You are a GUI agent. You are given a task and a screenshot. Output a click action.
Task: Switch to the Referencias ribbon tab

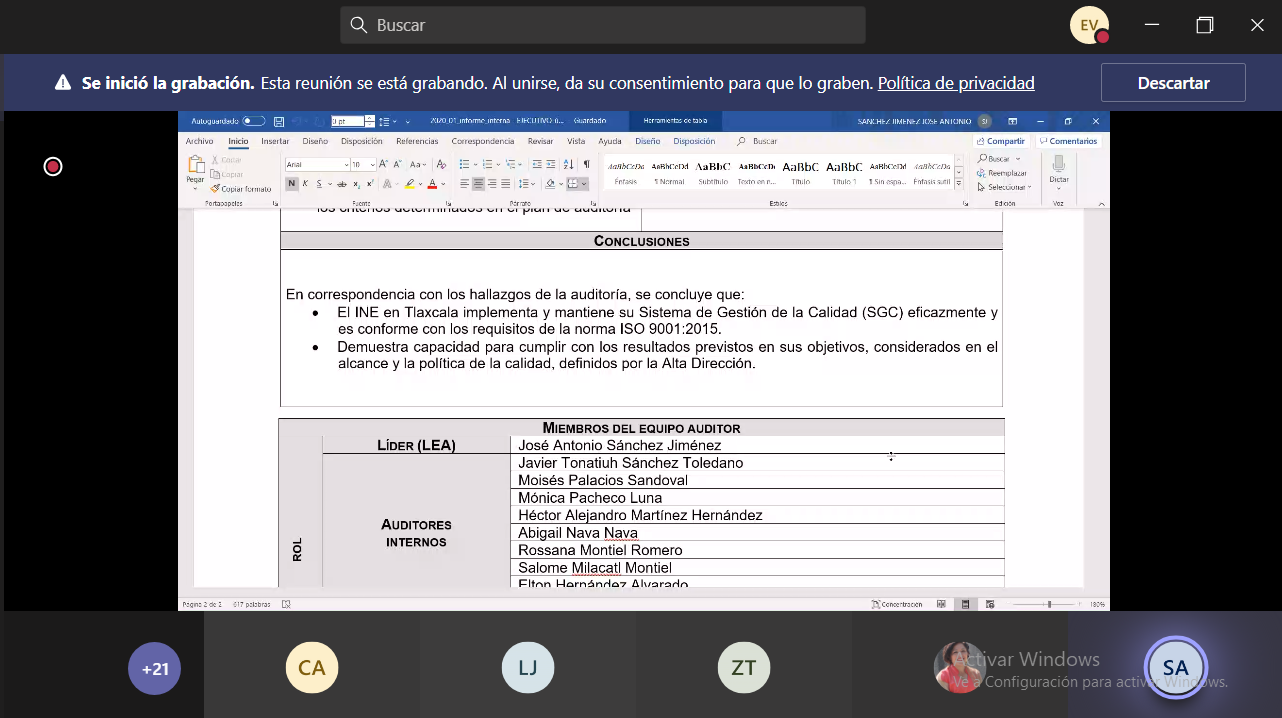pos(417,141)
